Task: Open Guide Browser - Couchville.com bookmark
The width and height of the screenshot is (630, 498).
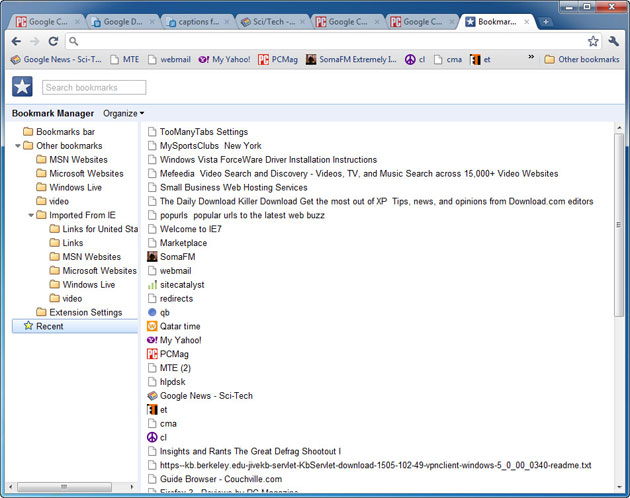Action: click(215, 479)
